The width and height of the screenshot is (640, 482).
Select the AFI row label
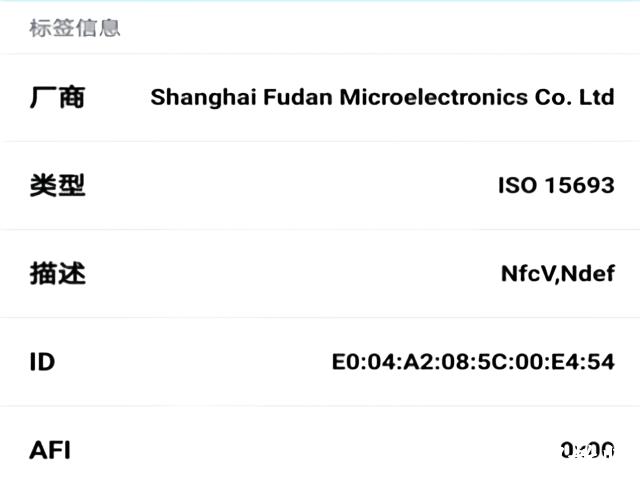click(x=50, y=449)
